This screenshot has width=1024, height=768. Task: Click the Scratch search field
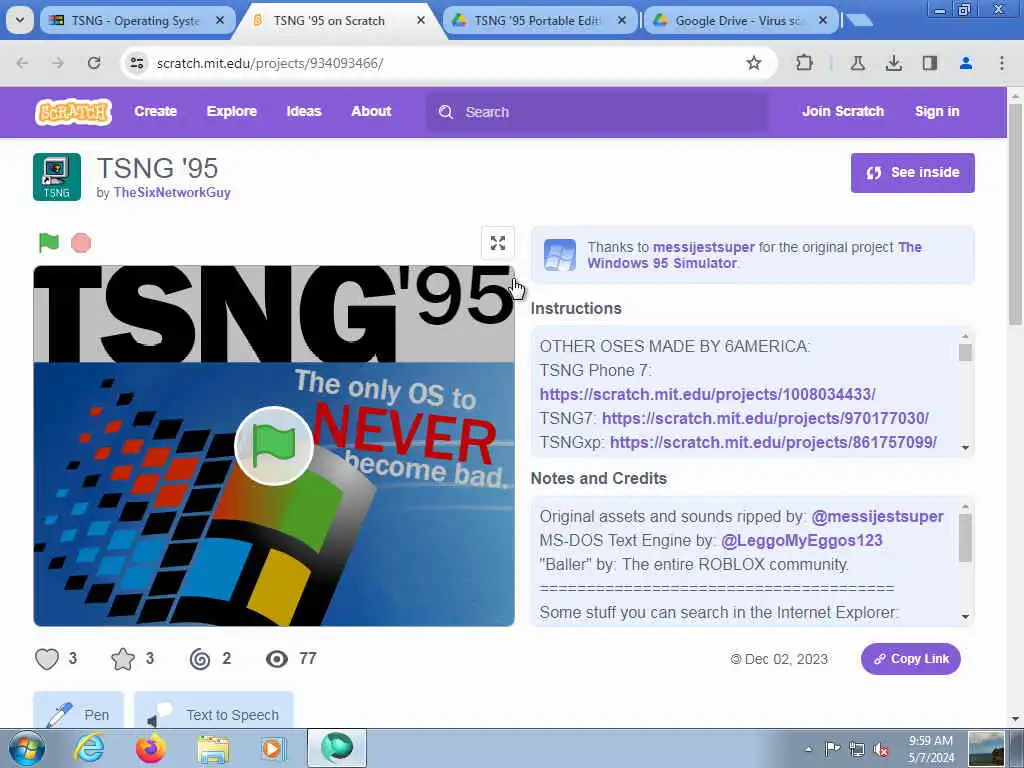click(597, 112)
